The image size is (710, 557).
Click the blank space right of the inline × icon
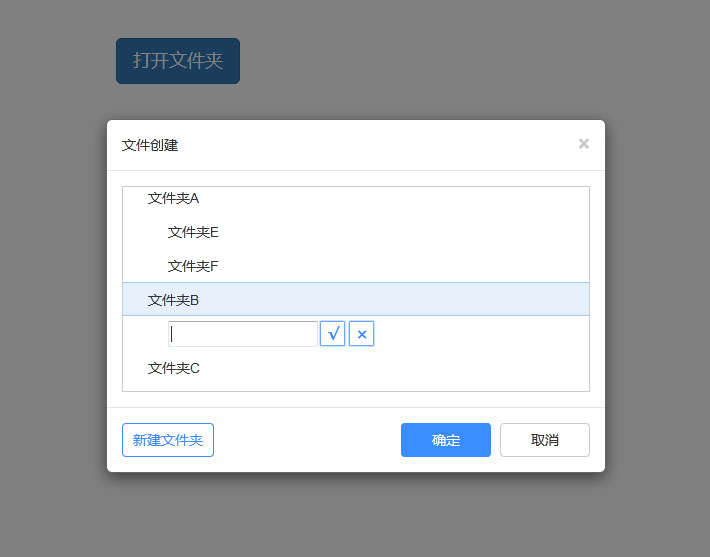(x=480, y=334)
